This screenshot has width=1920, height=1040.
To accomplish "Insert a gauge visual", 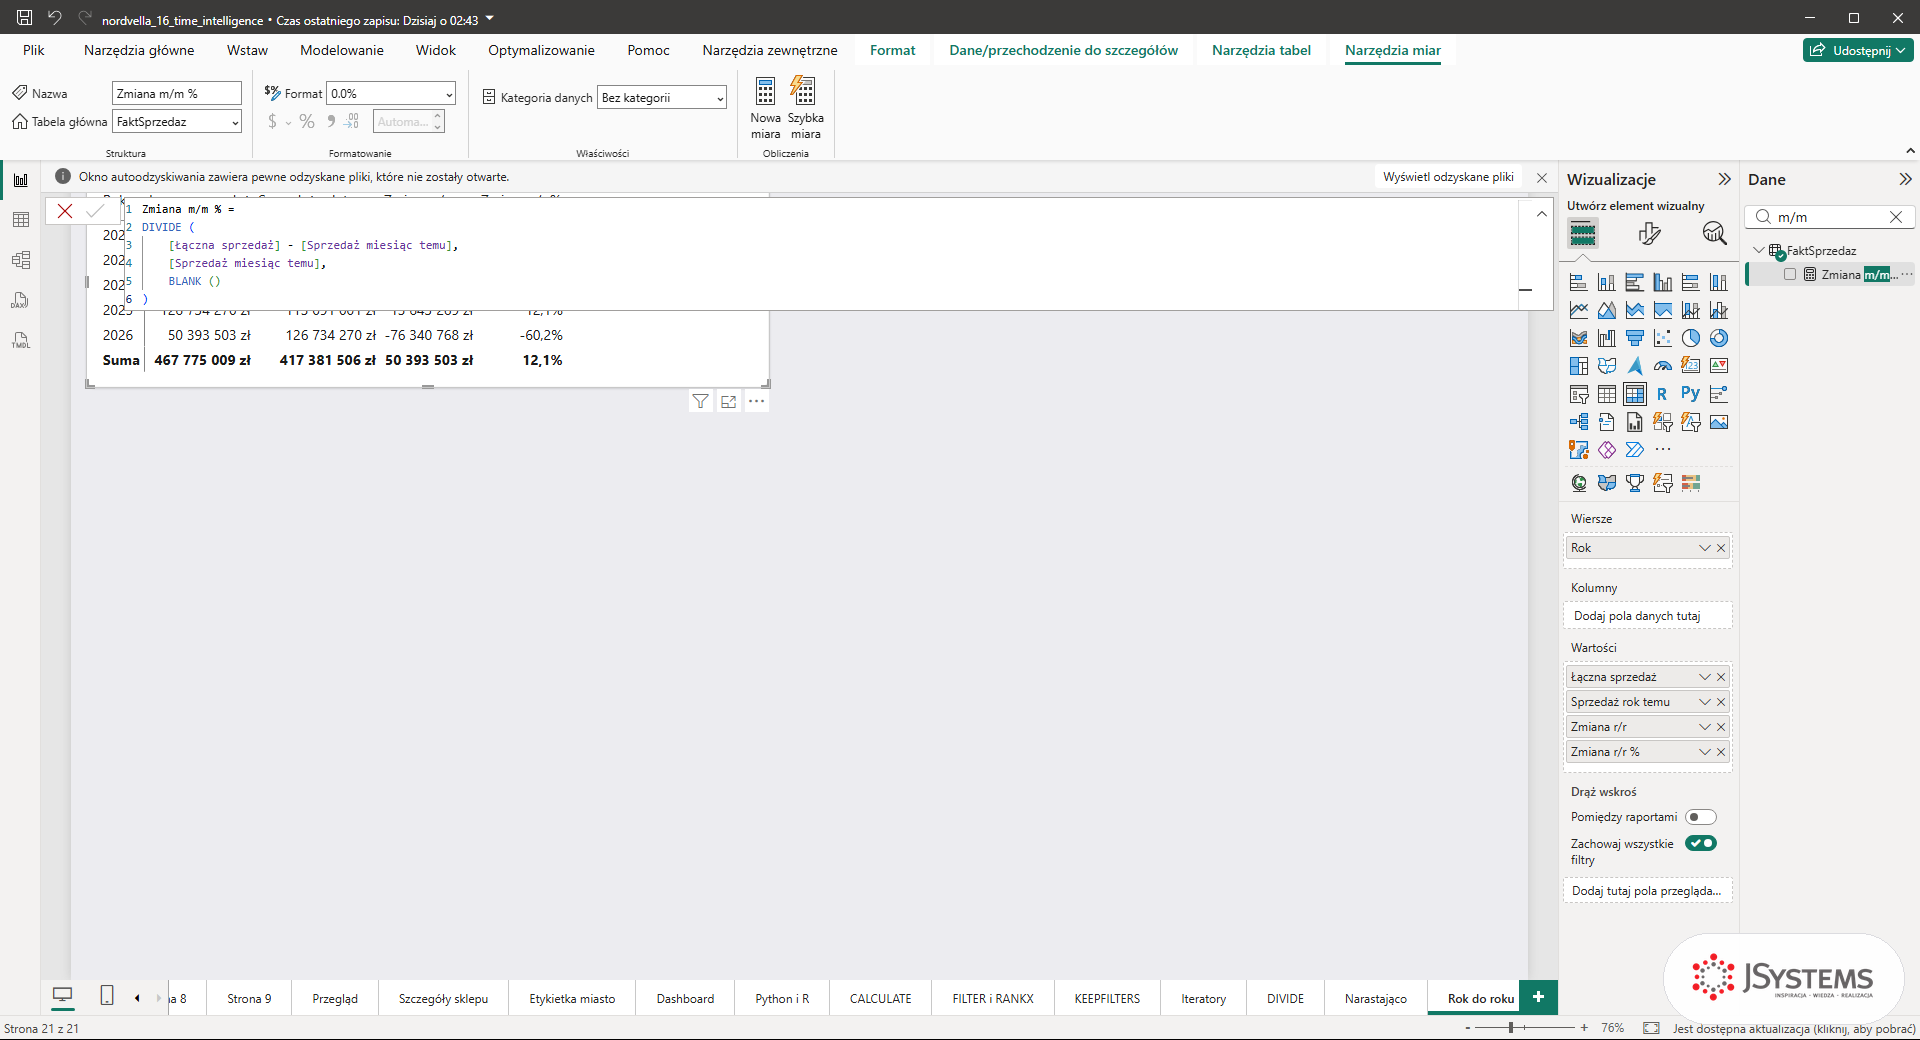I will [1663, 366].
